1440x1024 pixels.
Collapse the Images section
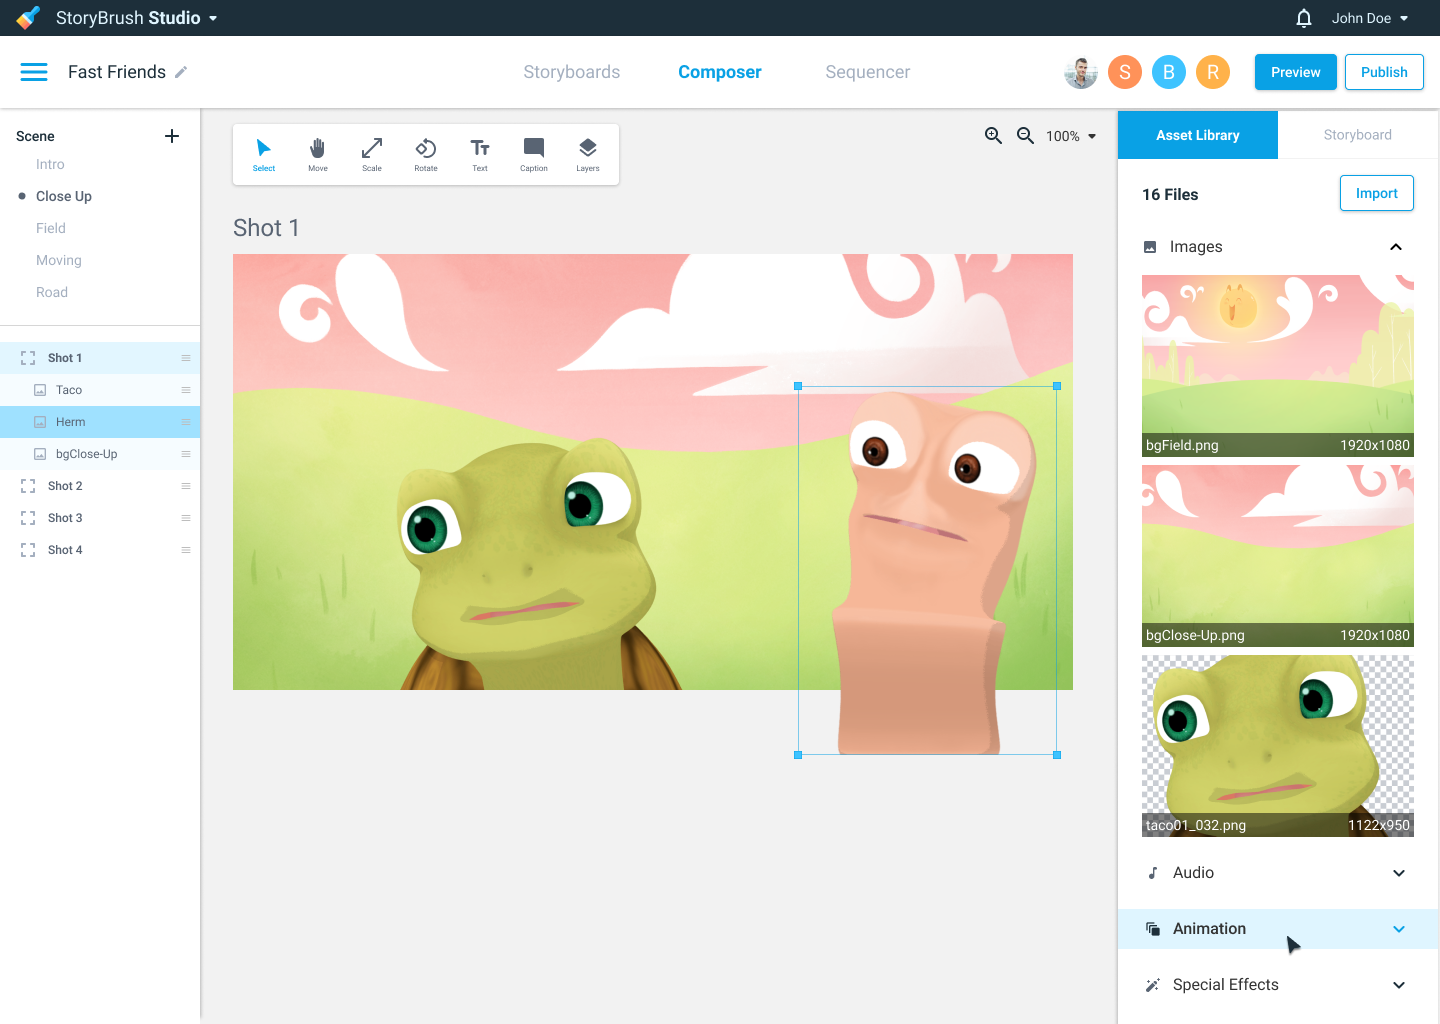(1395, 247)
